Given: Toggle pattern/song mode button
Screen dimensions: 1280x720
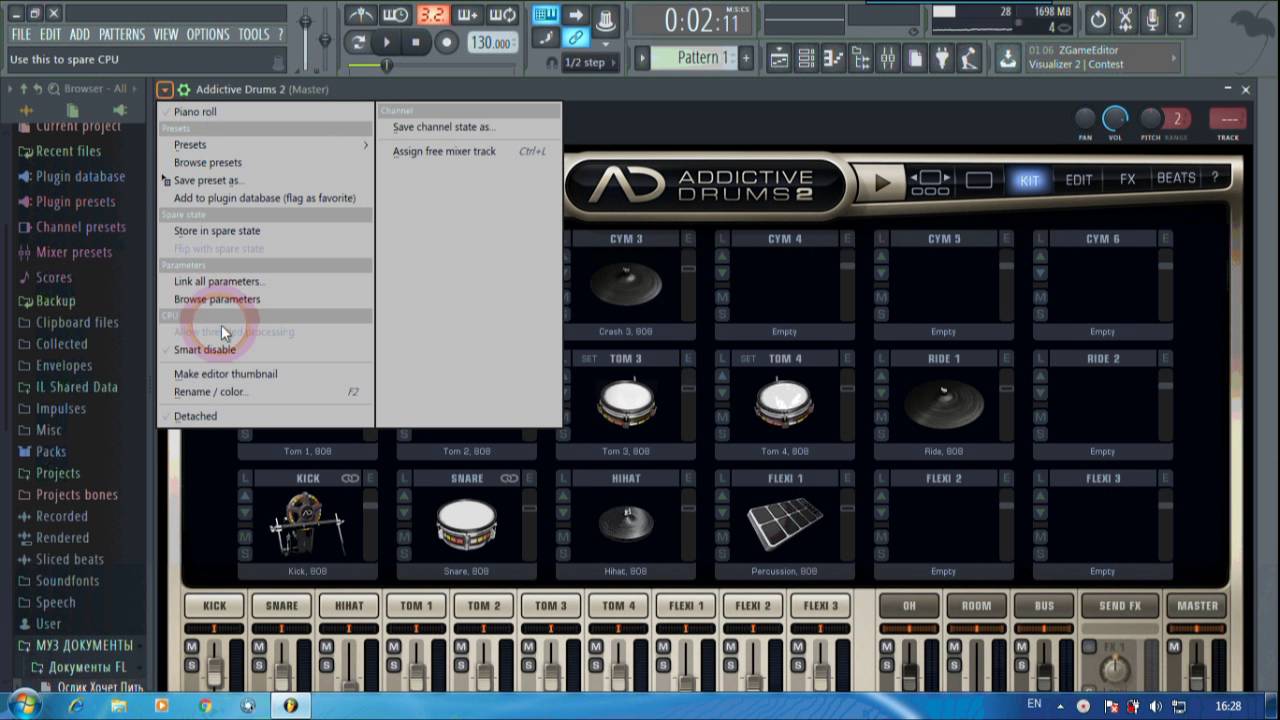Looking at the screenshot, I should 358,42.
